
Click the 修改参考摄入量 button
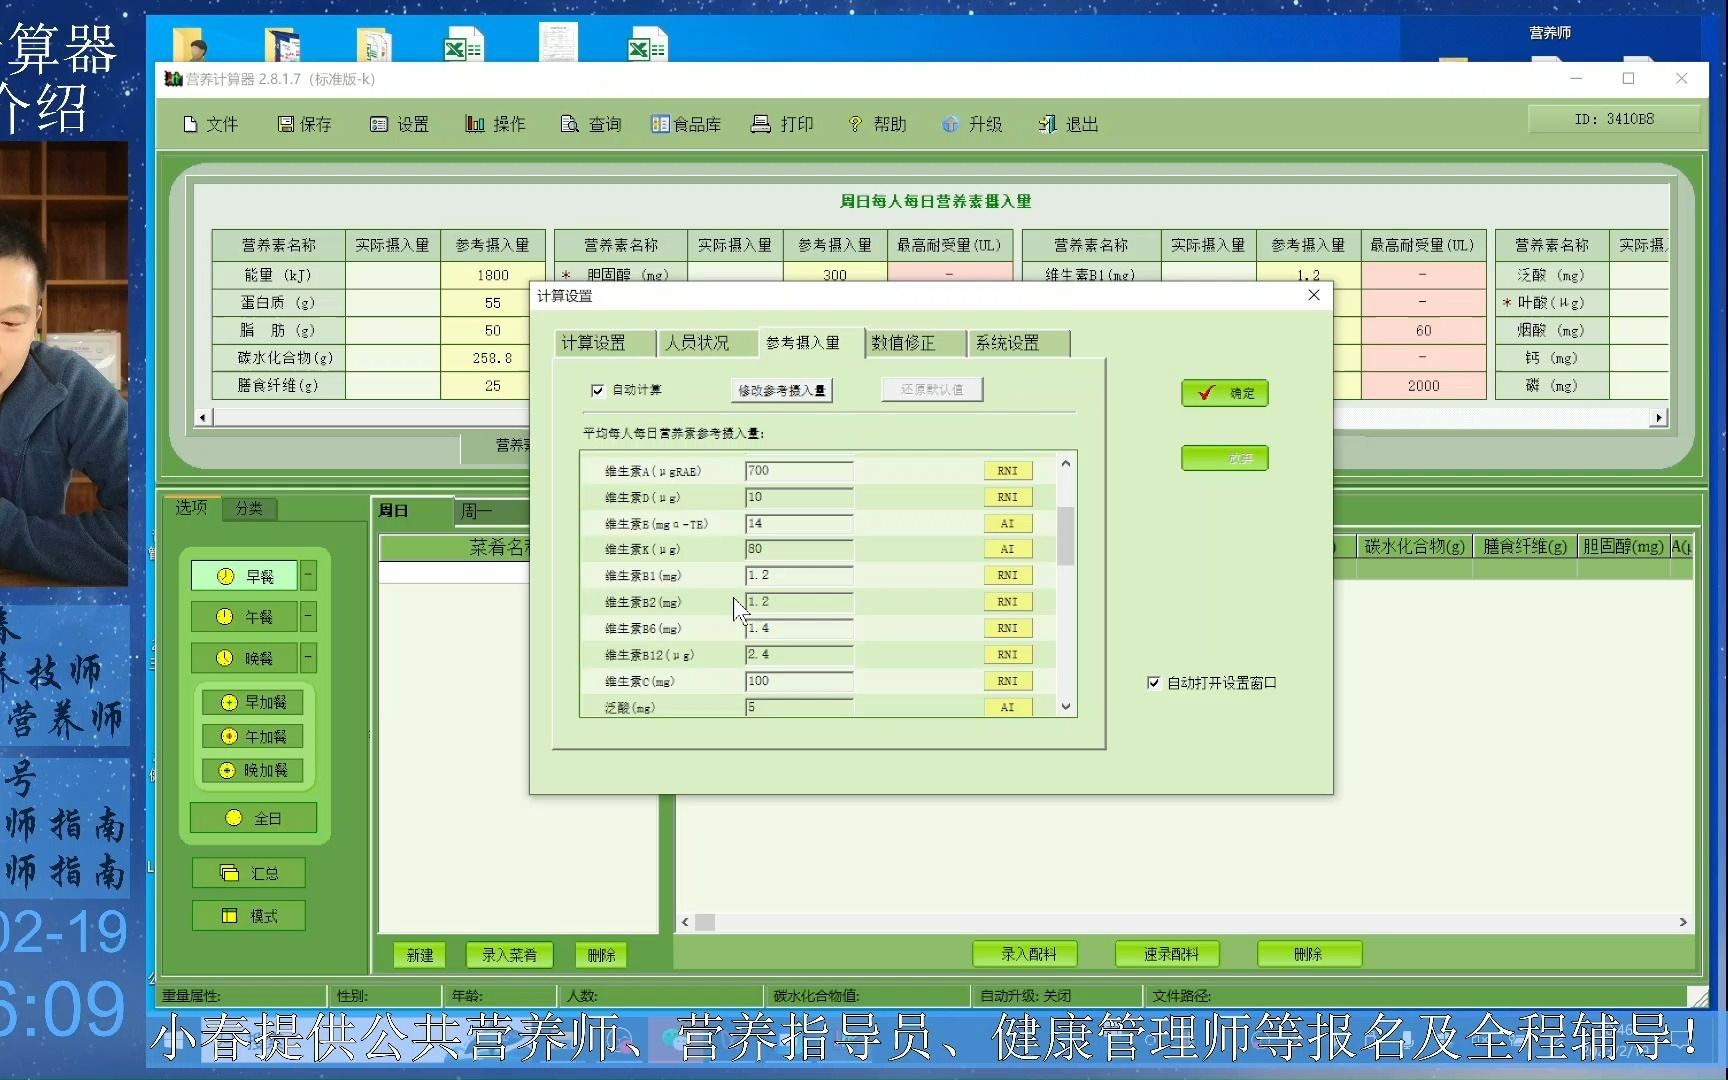tap(782, 390)
